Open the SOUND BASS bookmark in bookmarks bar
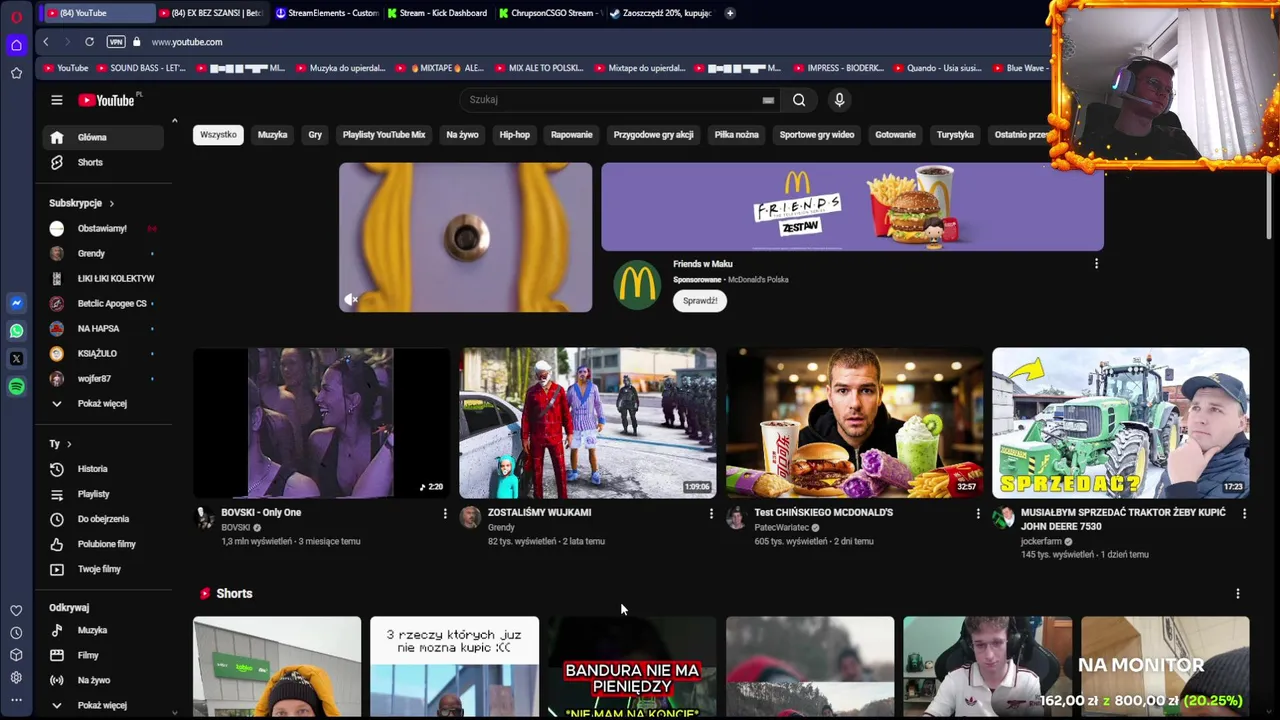1280x720 pixels. pos(140,68)
